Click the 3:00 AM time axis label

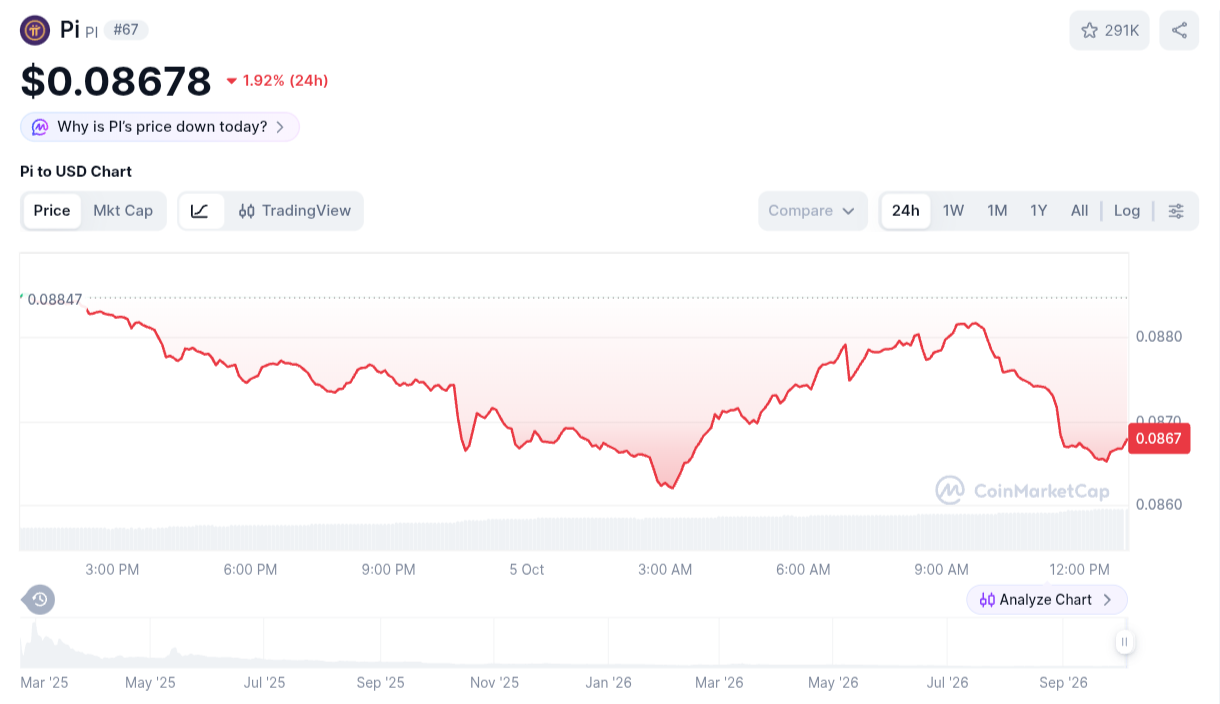[665, 570]
